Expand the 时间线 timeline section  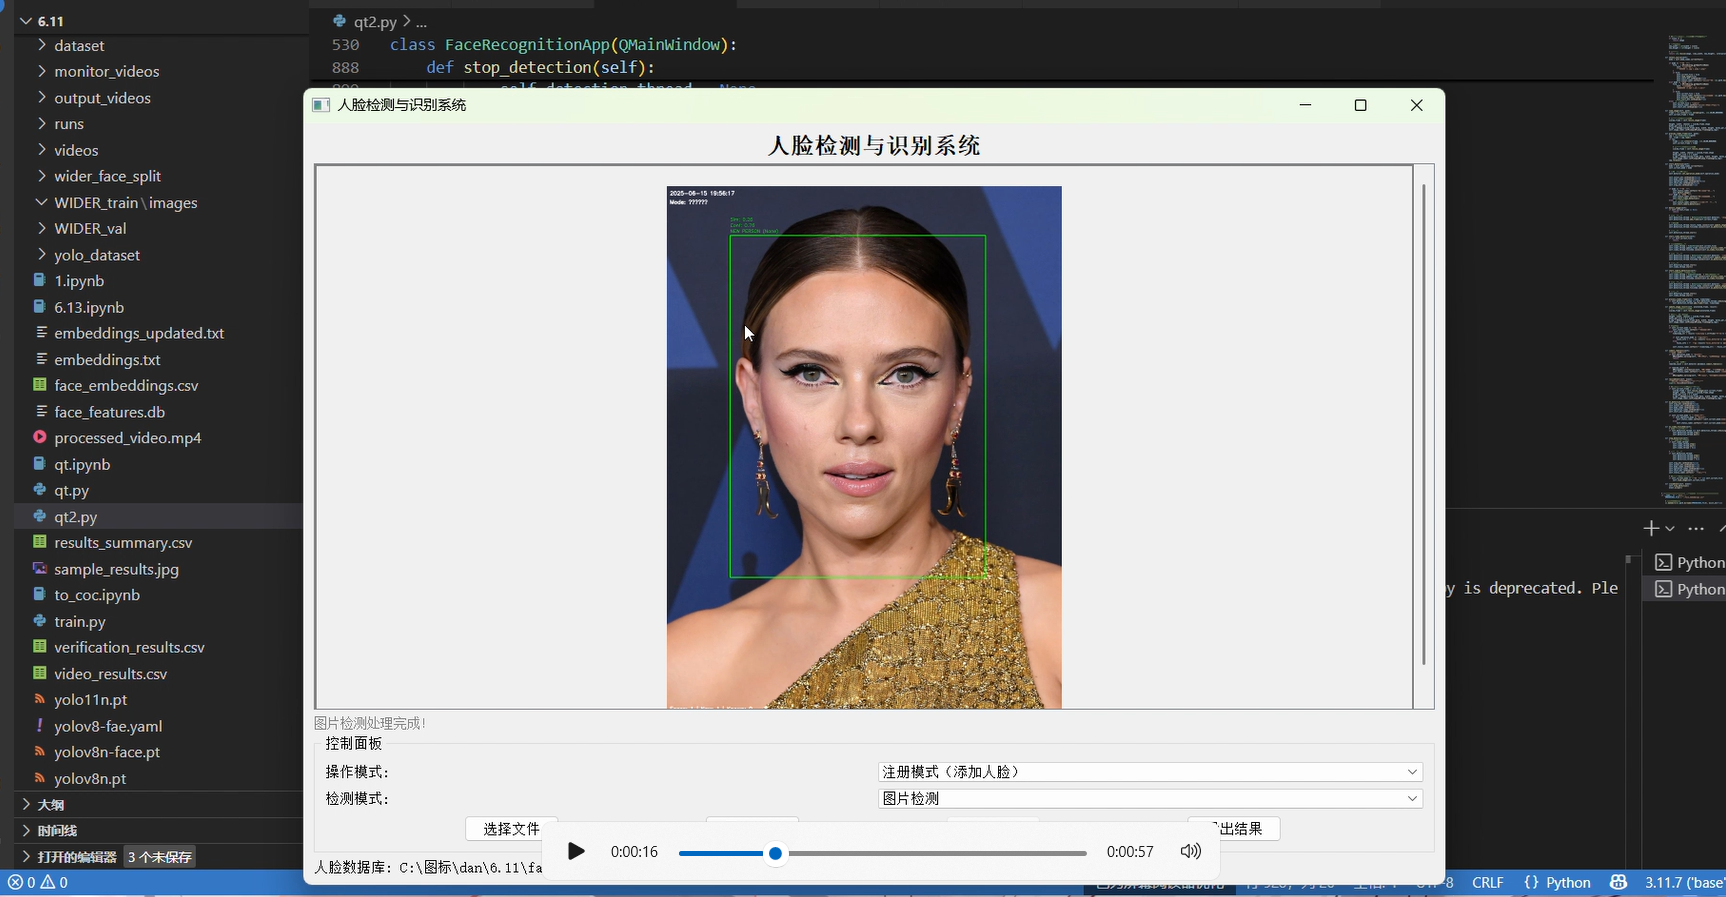click(x=26, y=830)
